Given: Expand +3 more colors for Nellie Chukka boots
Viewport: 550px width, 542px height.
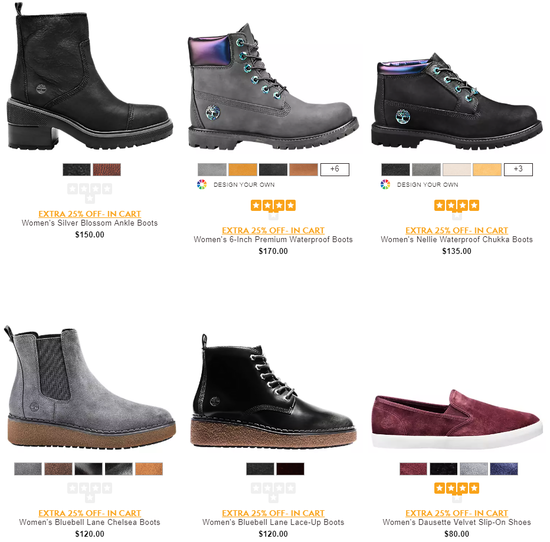Looking at the screenshot, I should click(x=518, y=169).
